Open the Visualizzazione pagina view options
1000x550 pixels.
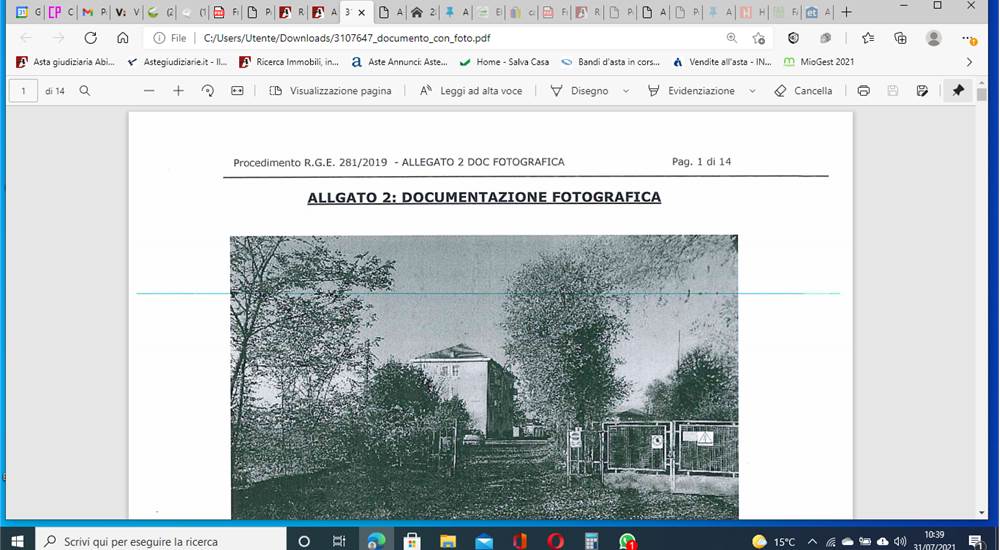[x=330, y=91]
